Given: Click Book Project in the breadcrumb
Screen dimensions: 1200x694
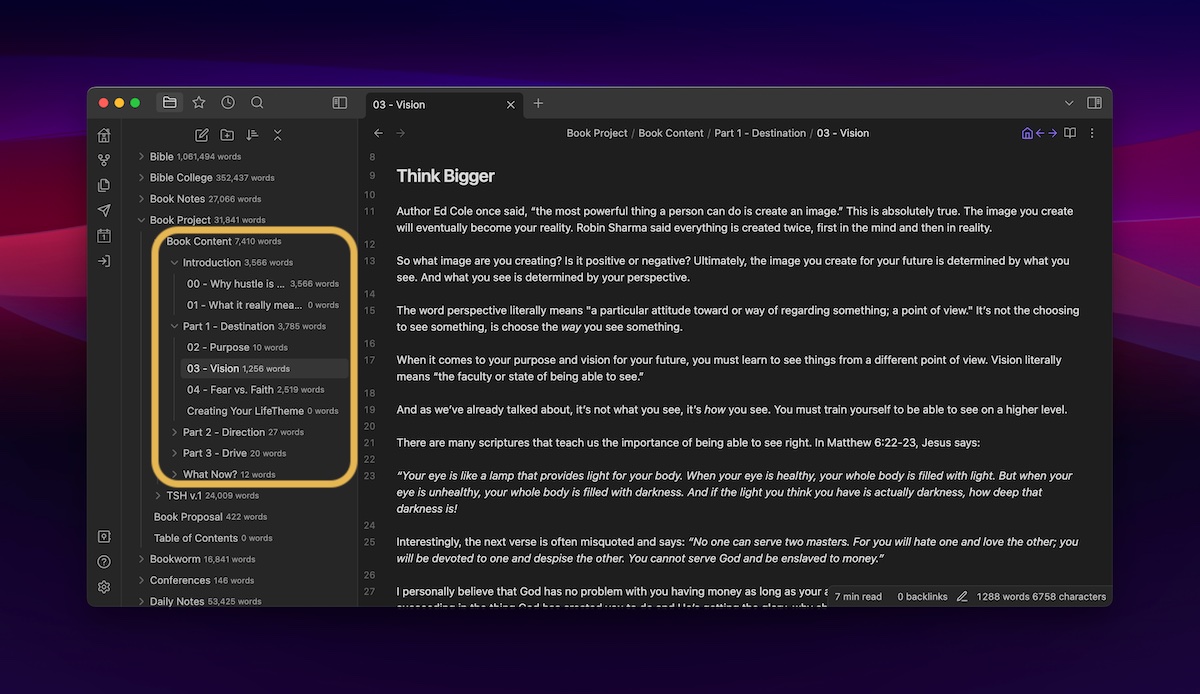Looking at the screenshot, I should 597,133.
